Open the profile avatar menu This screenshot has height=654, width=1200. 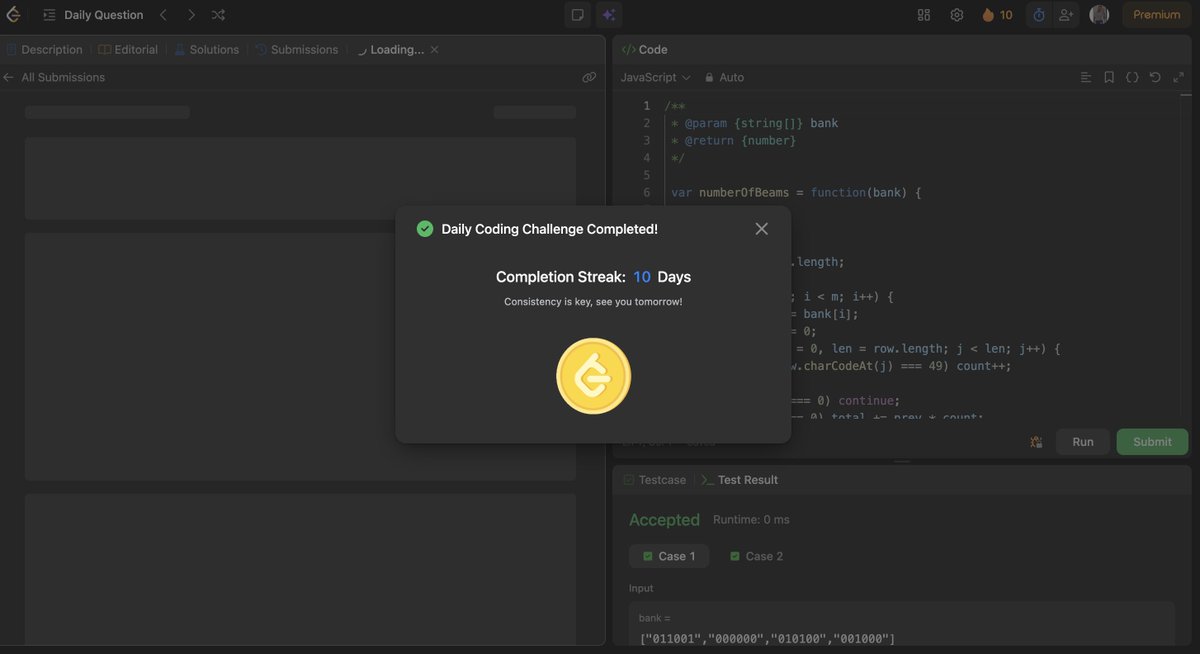coord(1099,15)
